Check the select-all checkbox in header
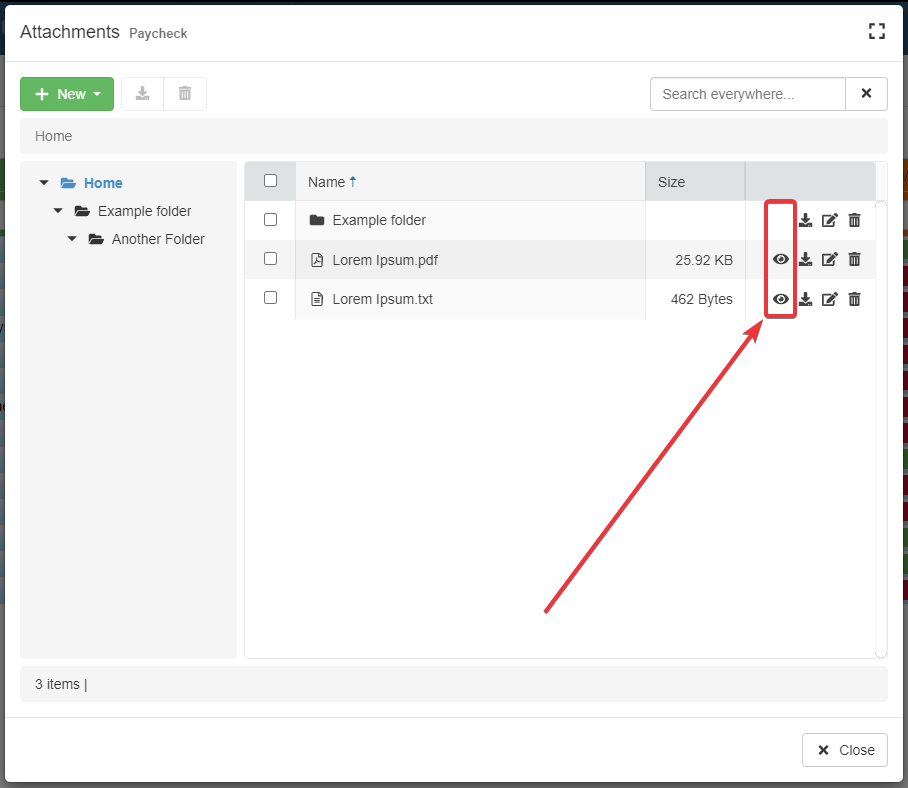 coord(270,181)
